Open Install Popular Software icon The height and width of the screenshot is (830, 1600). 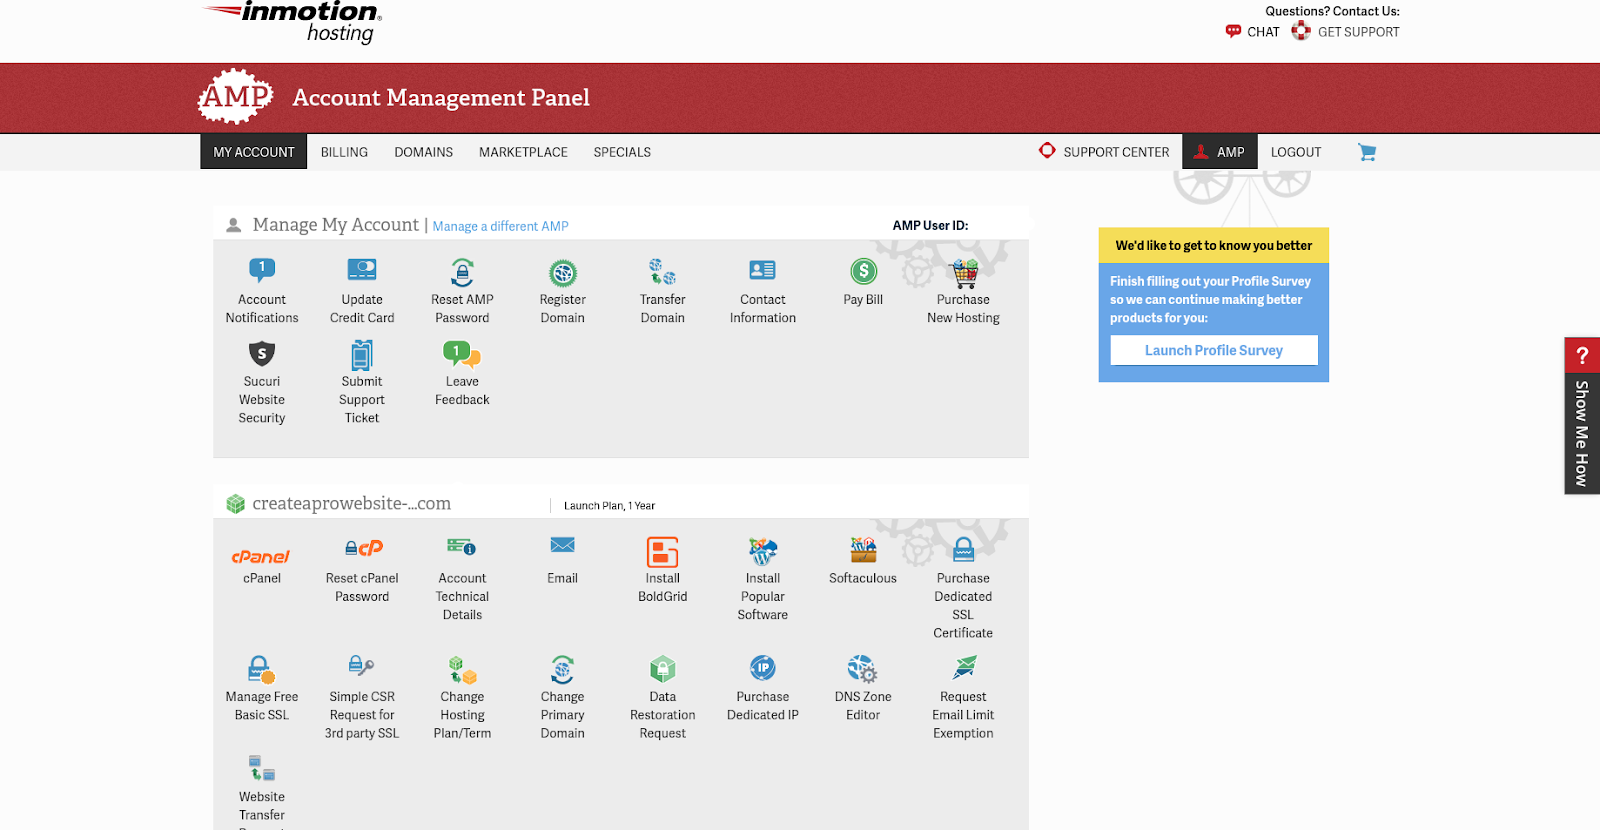tap(763, 551)
